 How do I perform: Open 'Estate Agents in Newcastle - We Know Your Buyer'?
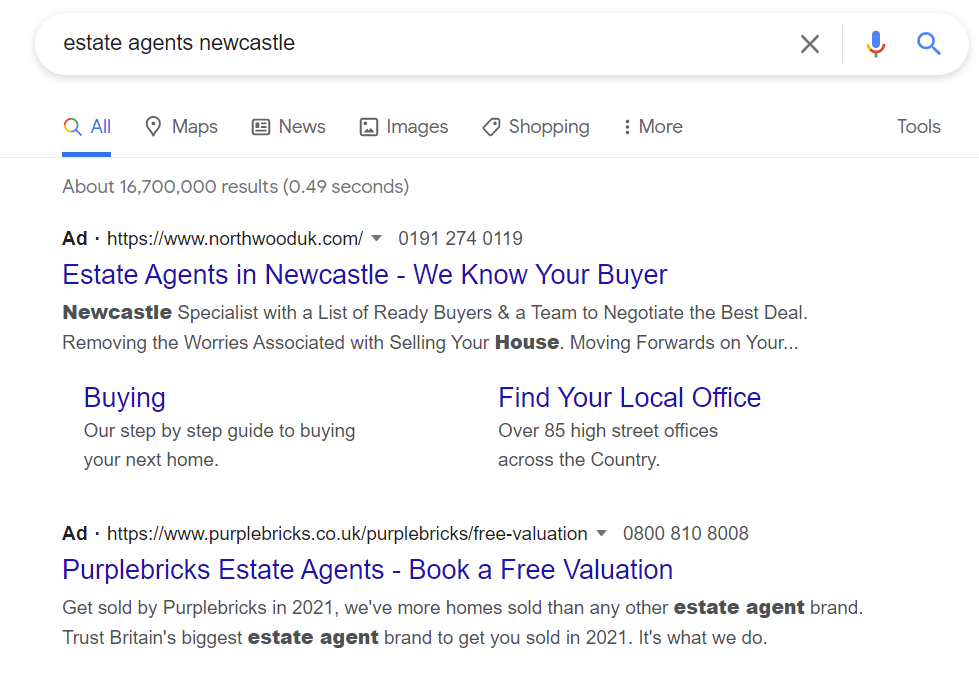[365, 275]
